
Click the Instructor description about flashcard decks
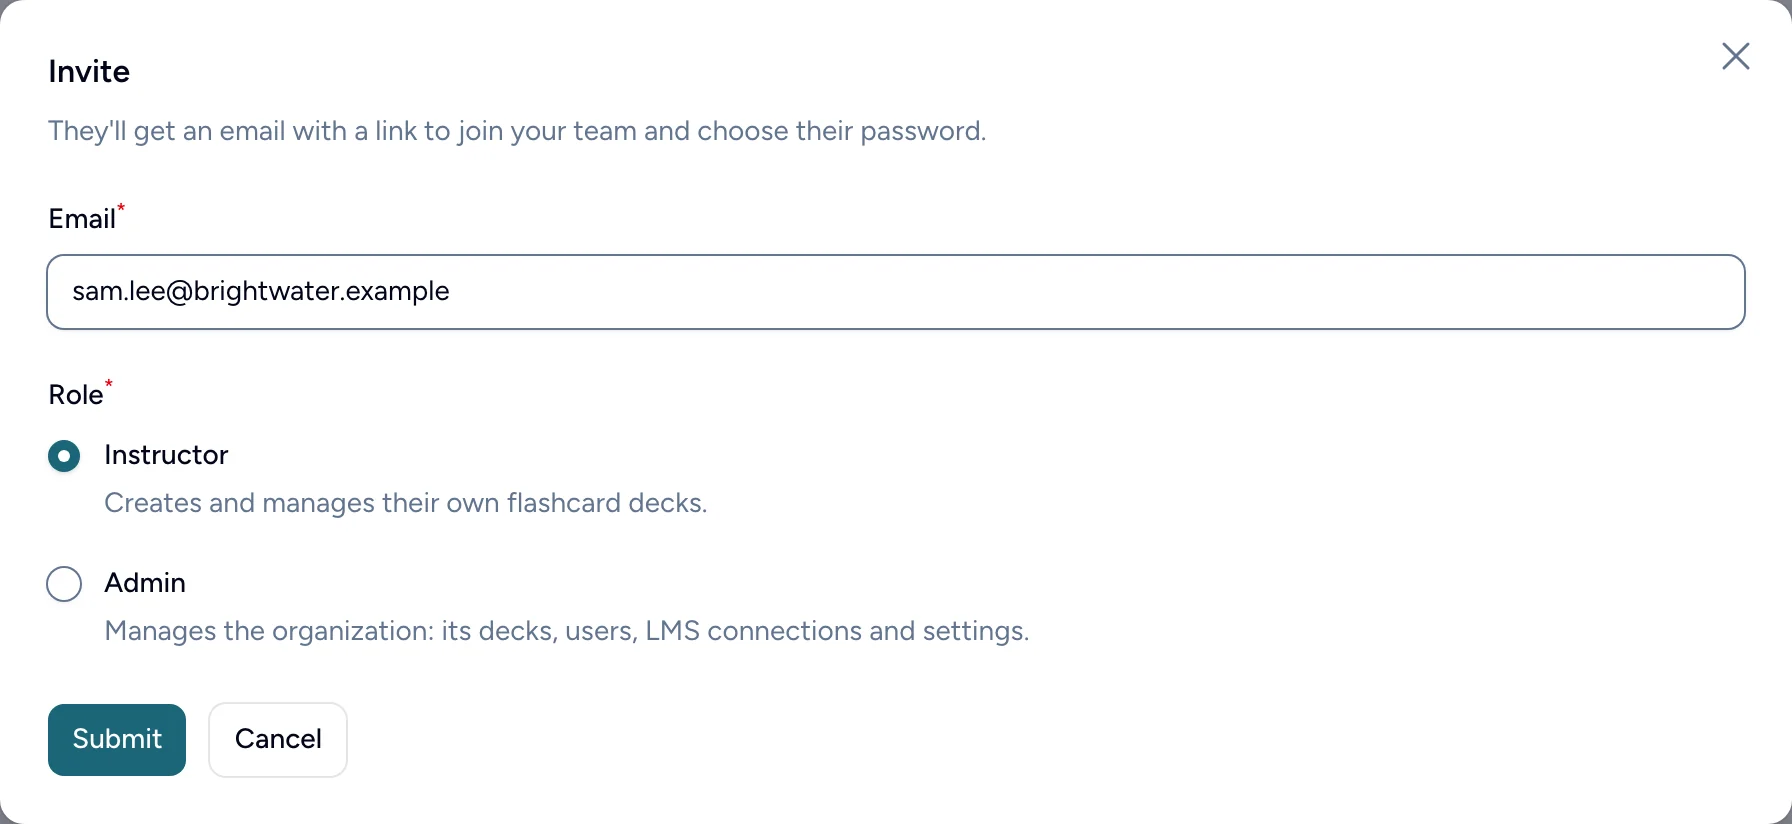coord(406,503)
